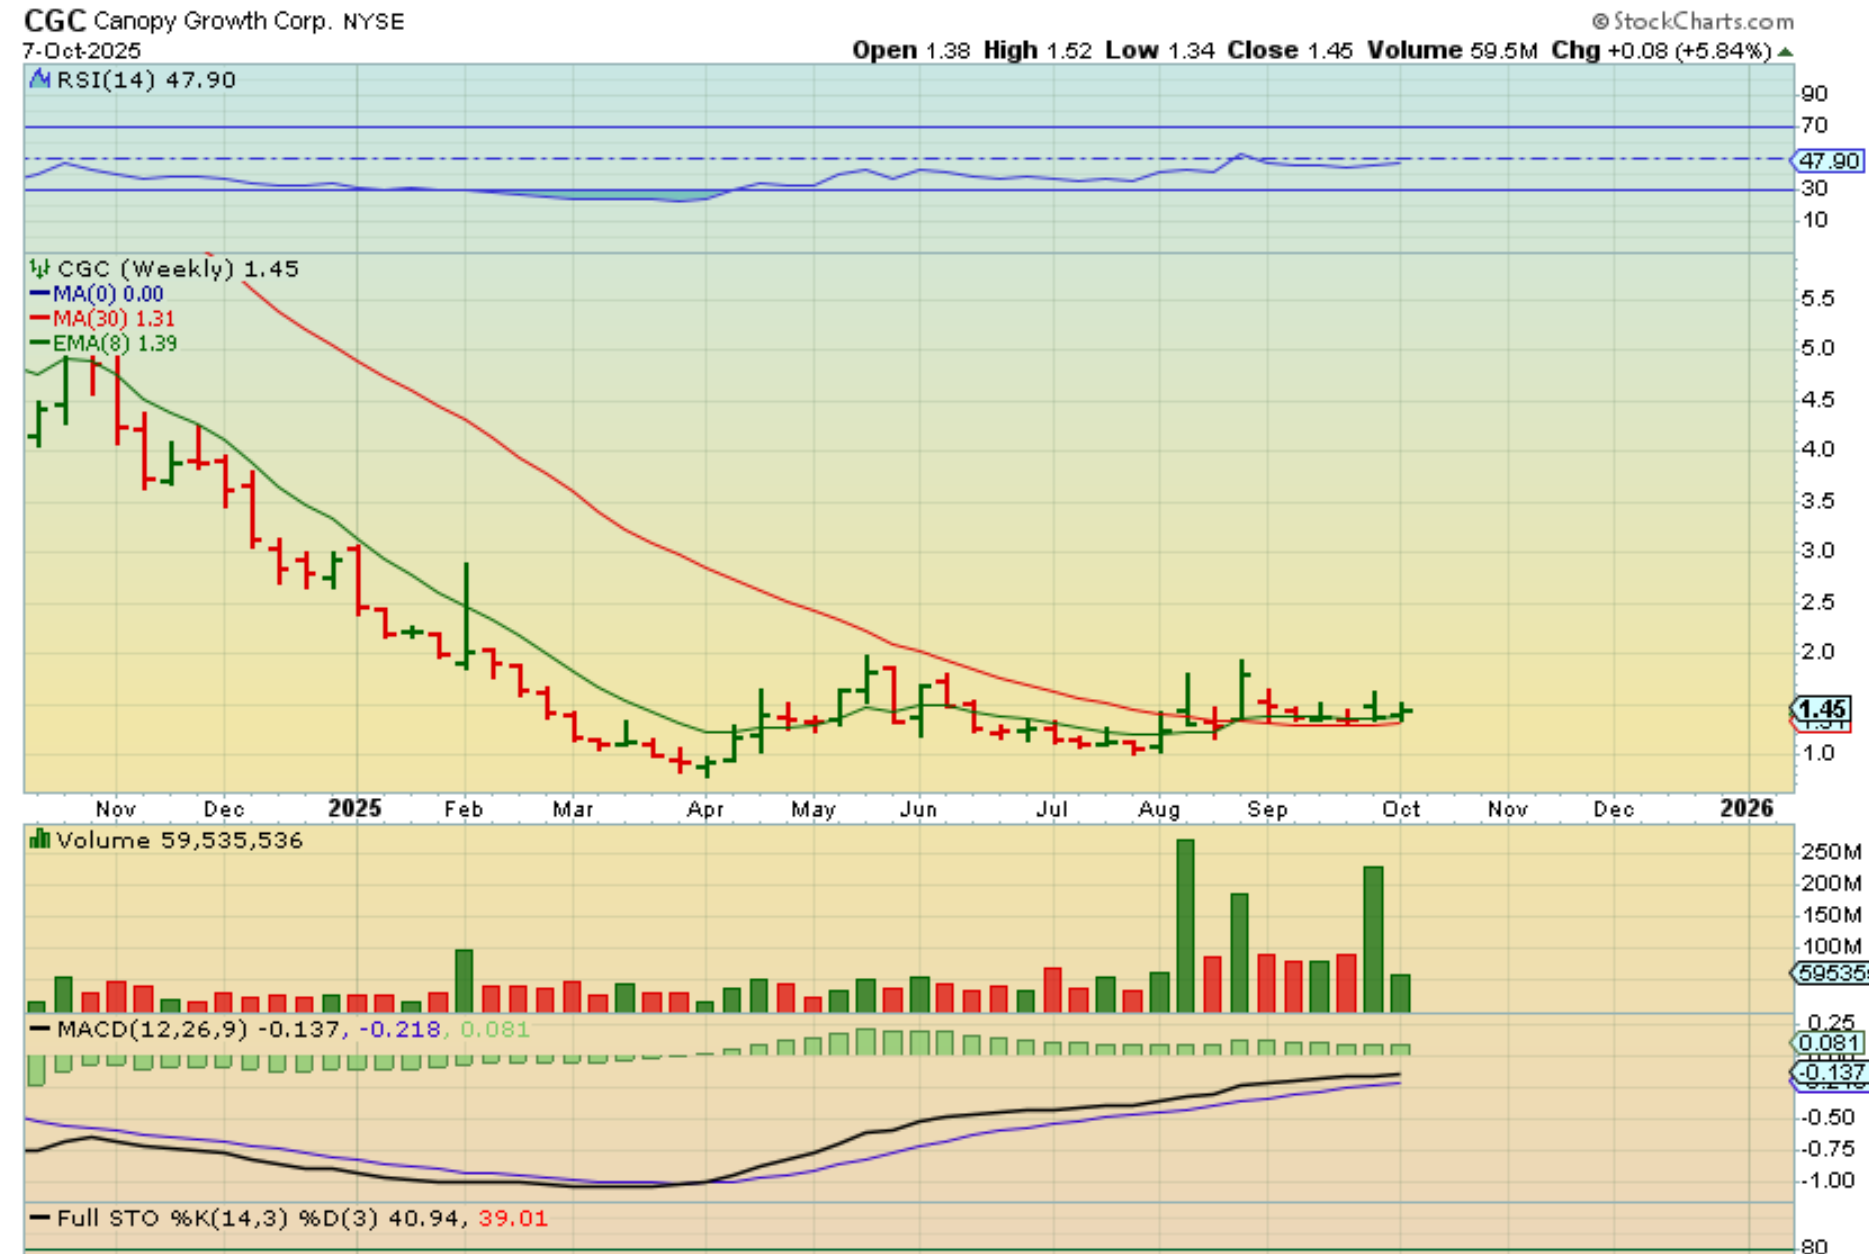Click the 1.45 current price tag on axis

pyautogui.click(x=1821, y=709)
